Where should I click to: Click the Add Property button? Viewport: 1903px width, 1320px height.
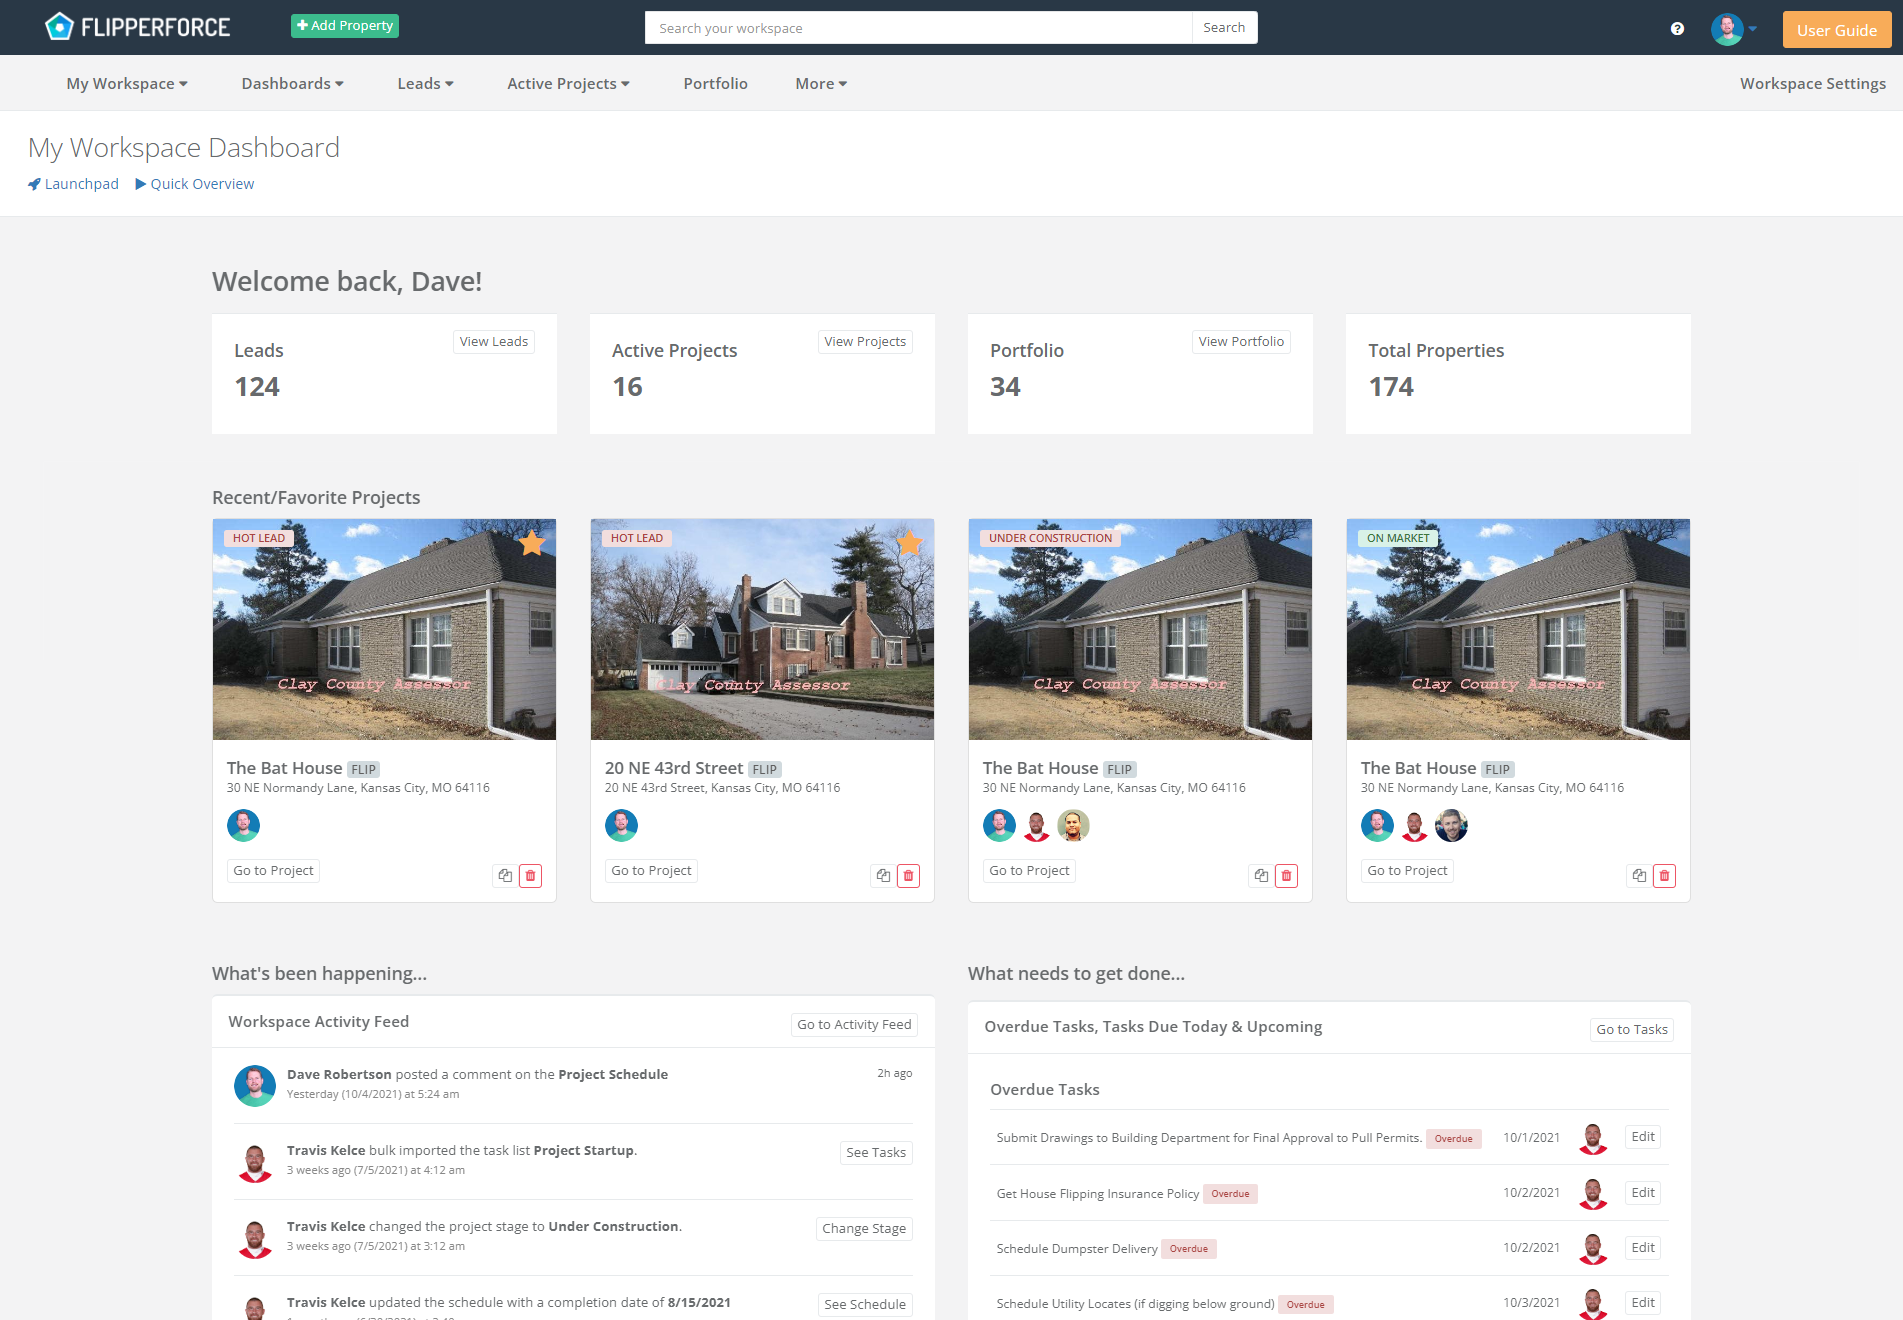pos(344,25)
